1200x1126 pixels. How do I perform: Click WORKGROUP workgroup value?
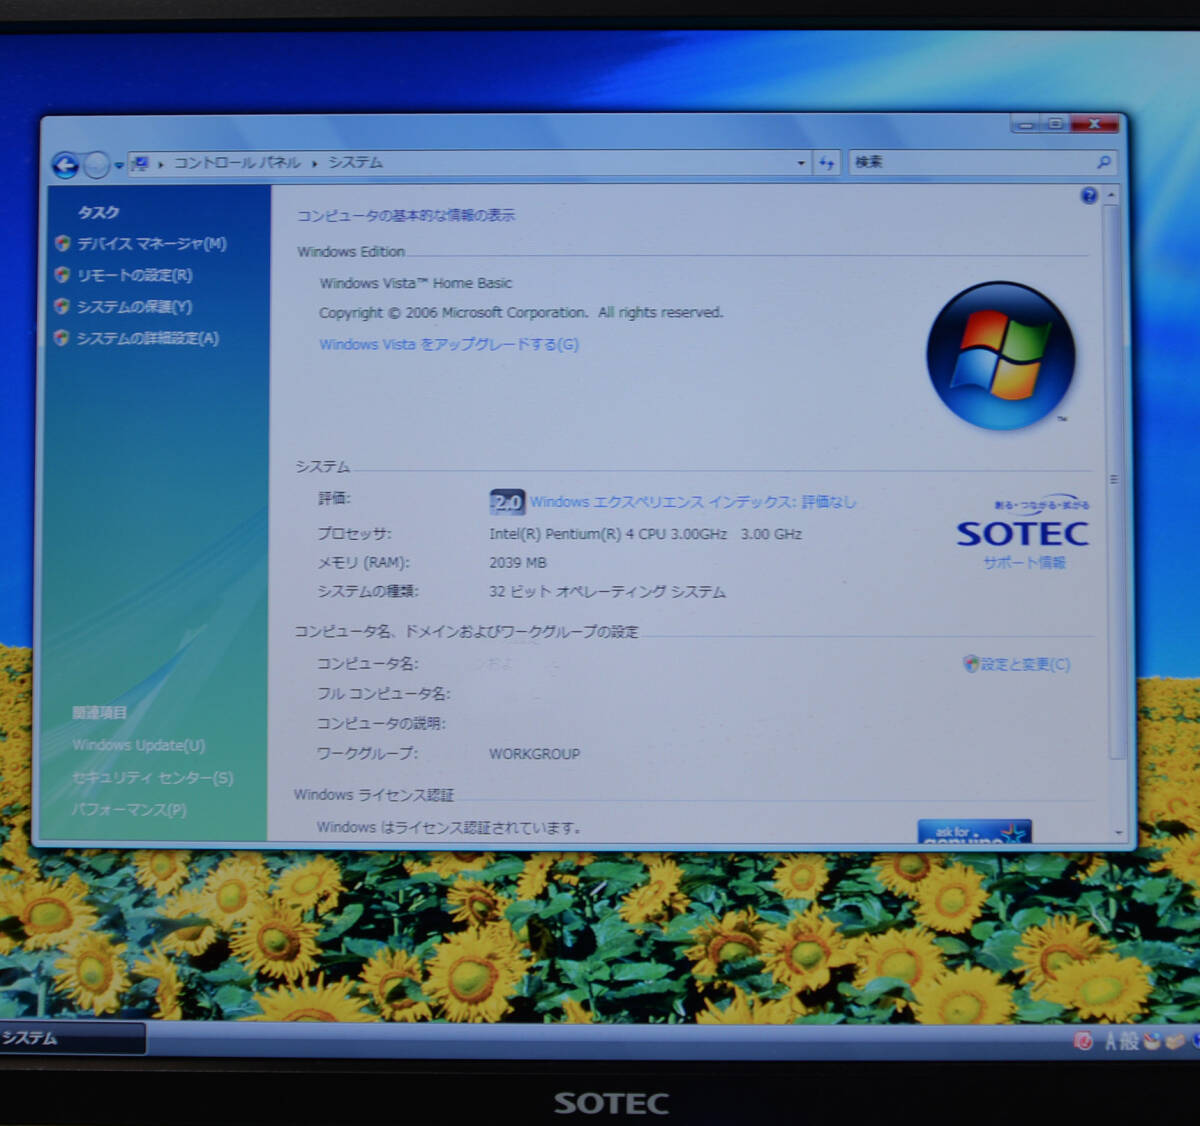(x=534, y=754)
